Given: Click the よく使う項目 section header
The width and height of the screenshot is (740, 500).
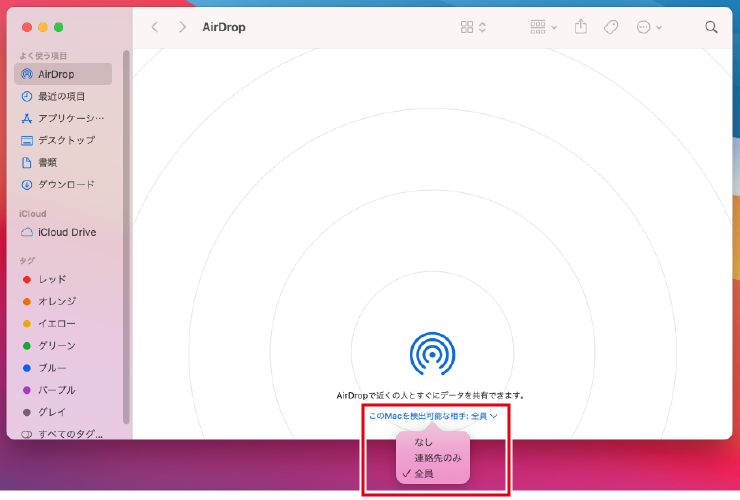Looking at the screenshot, I should point(43,56).
